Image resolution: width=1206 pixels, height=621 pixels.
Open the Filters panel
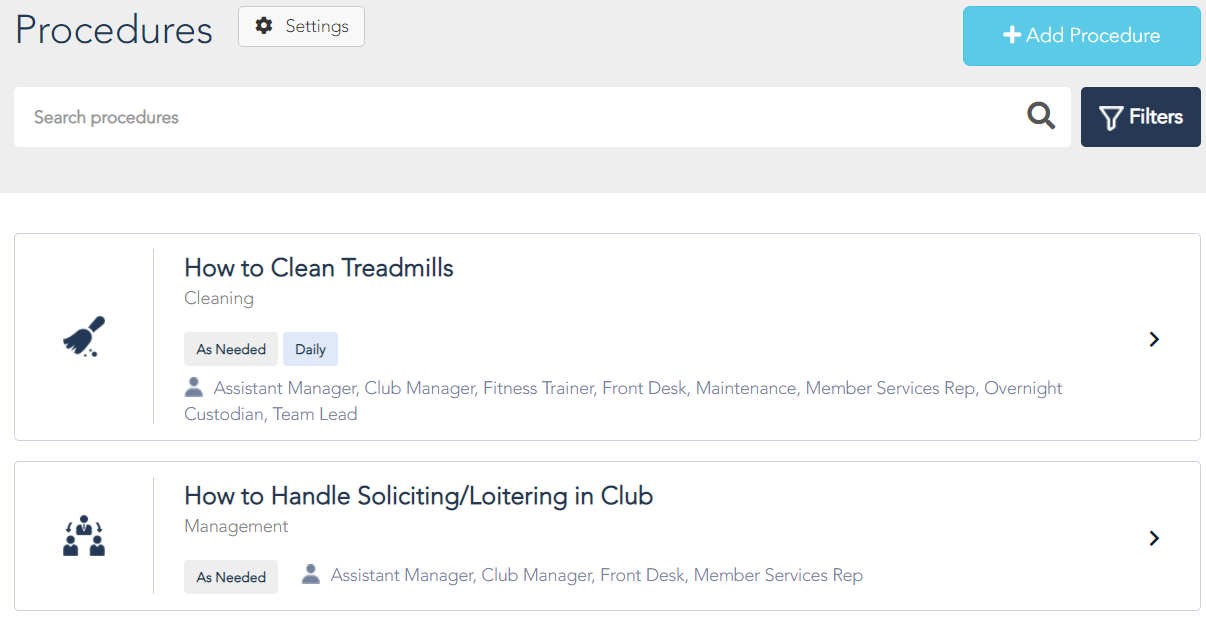[x=1141, y=117]
